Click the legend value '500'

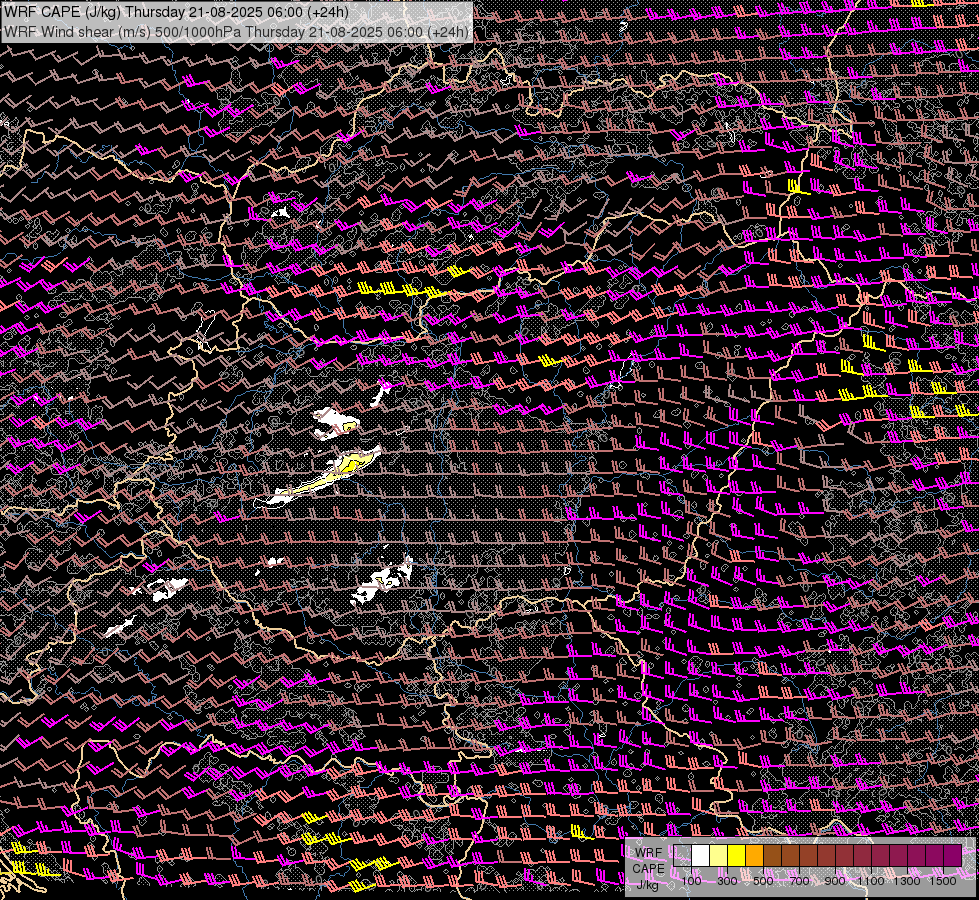(x=763, y=881)
